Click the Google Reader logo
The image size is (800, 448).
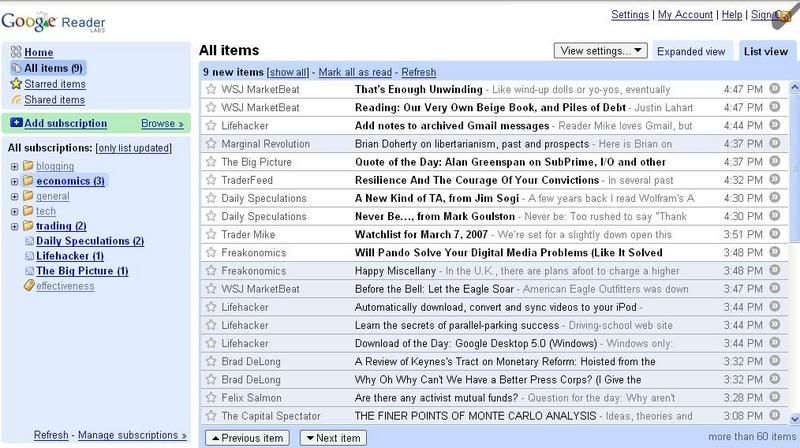[x=54, y=21]
